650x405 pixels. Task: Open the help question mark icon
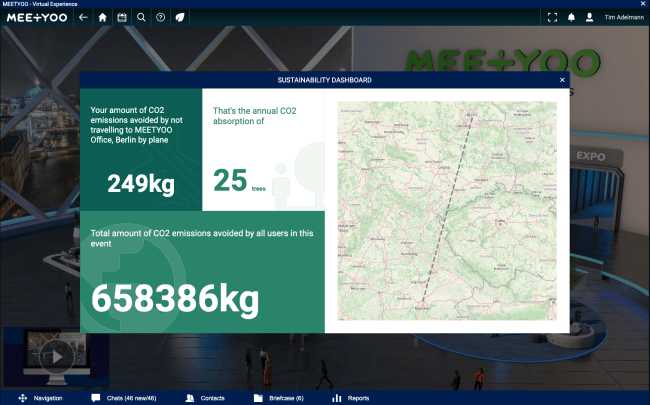coord(160,17)
